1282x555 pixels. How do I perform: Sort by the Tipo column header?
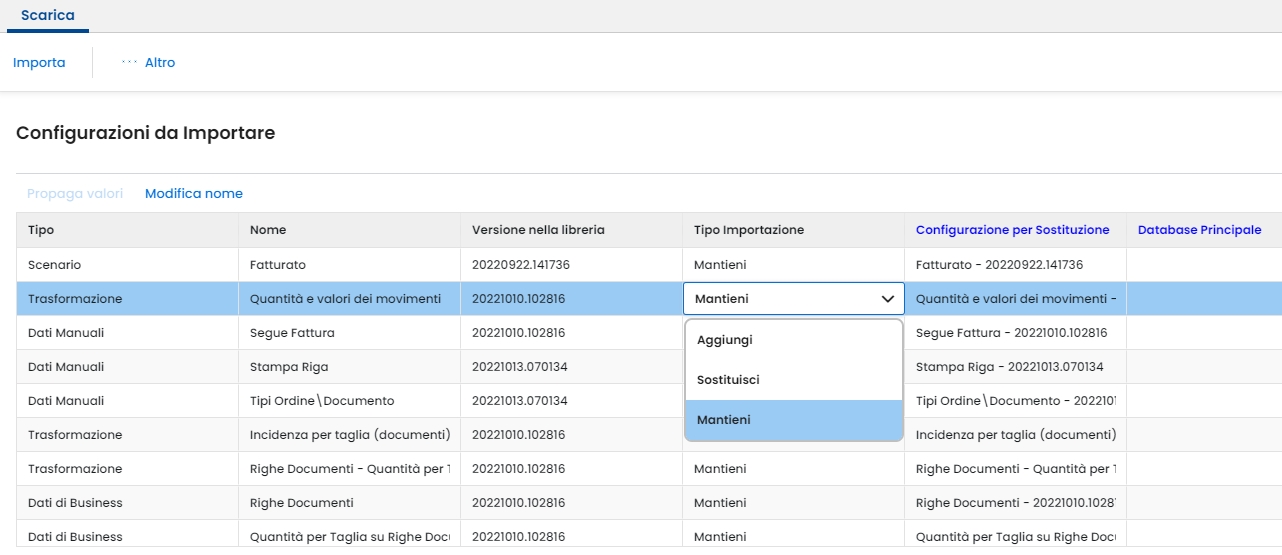pos(41,230)
